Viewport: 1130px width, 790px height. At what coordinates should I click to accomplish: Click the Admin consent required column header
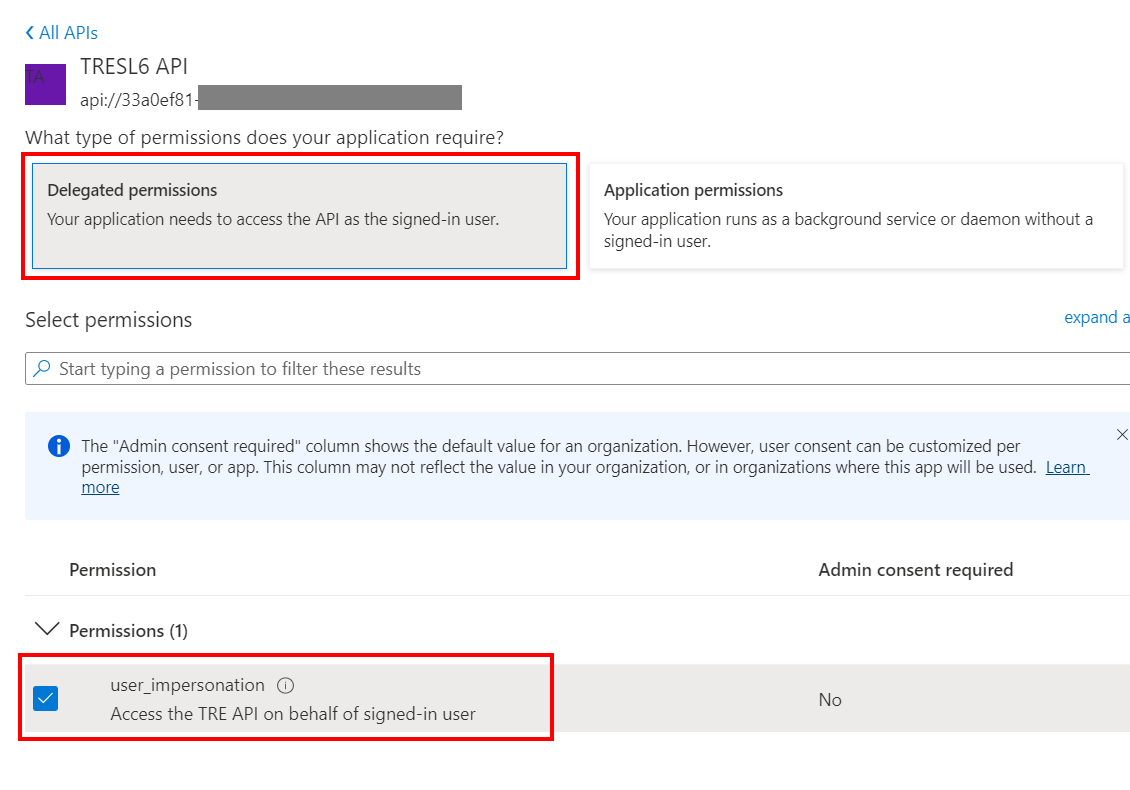(x=915, y=569)
